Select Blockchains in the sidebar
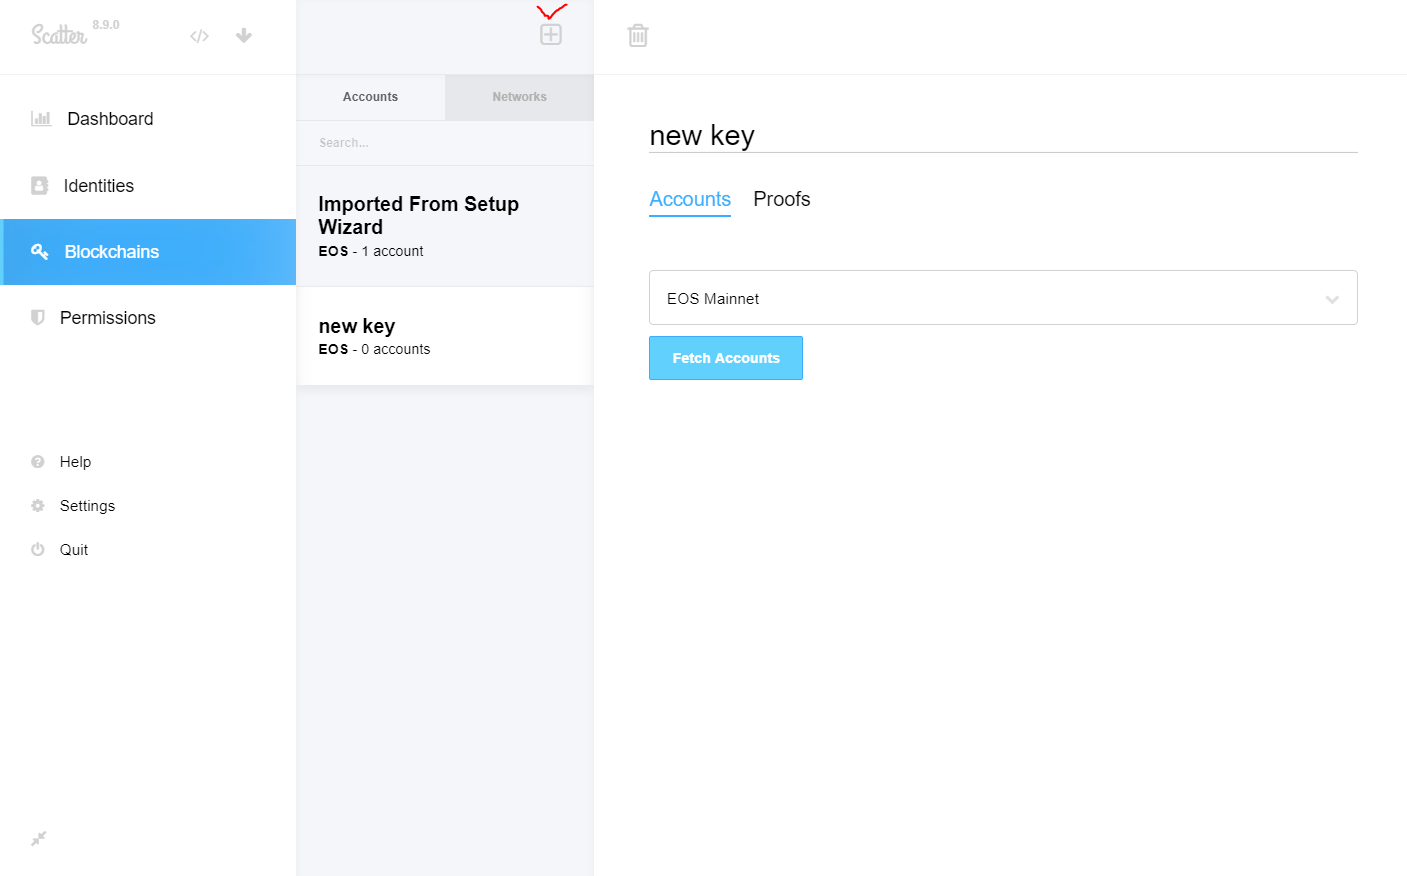1407x876 pixels. coord(148,252)
